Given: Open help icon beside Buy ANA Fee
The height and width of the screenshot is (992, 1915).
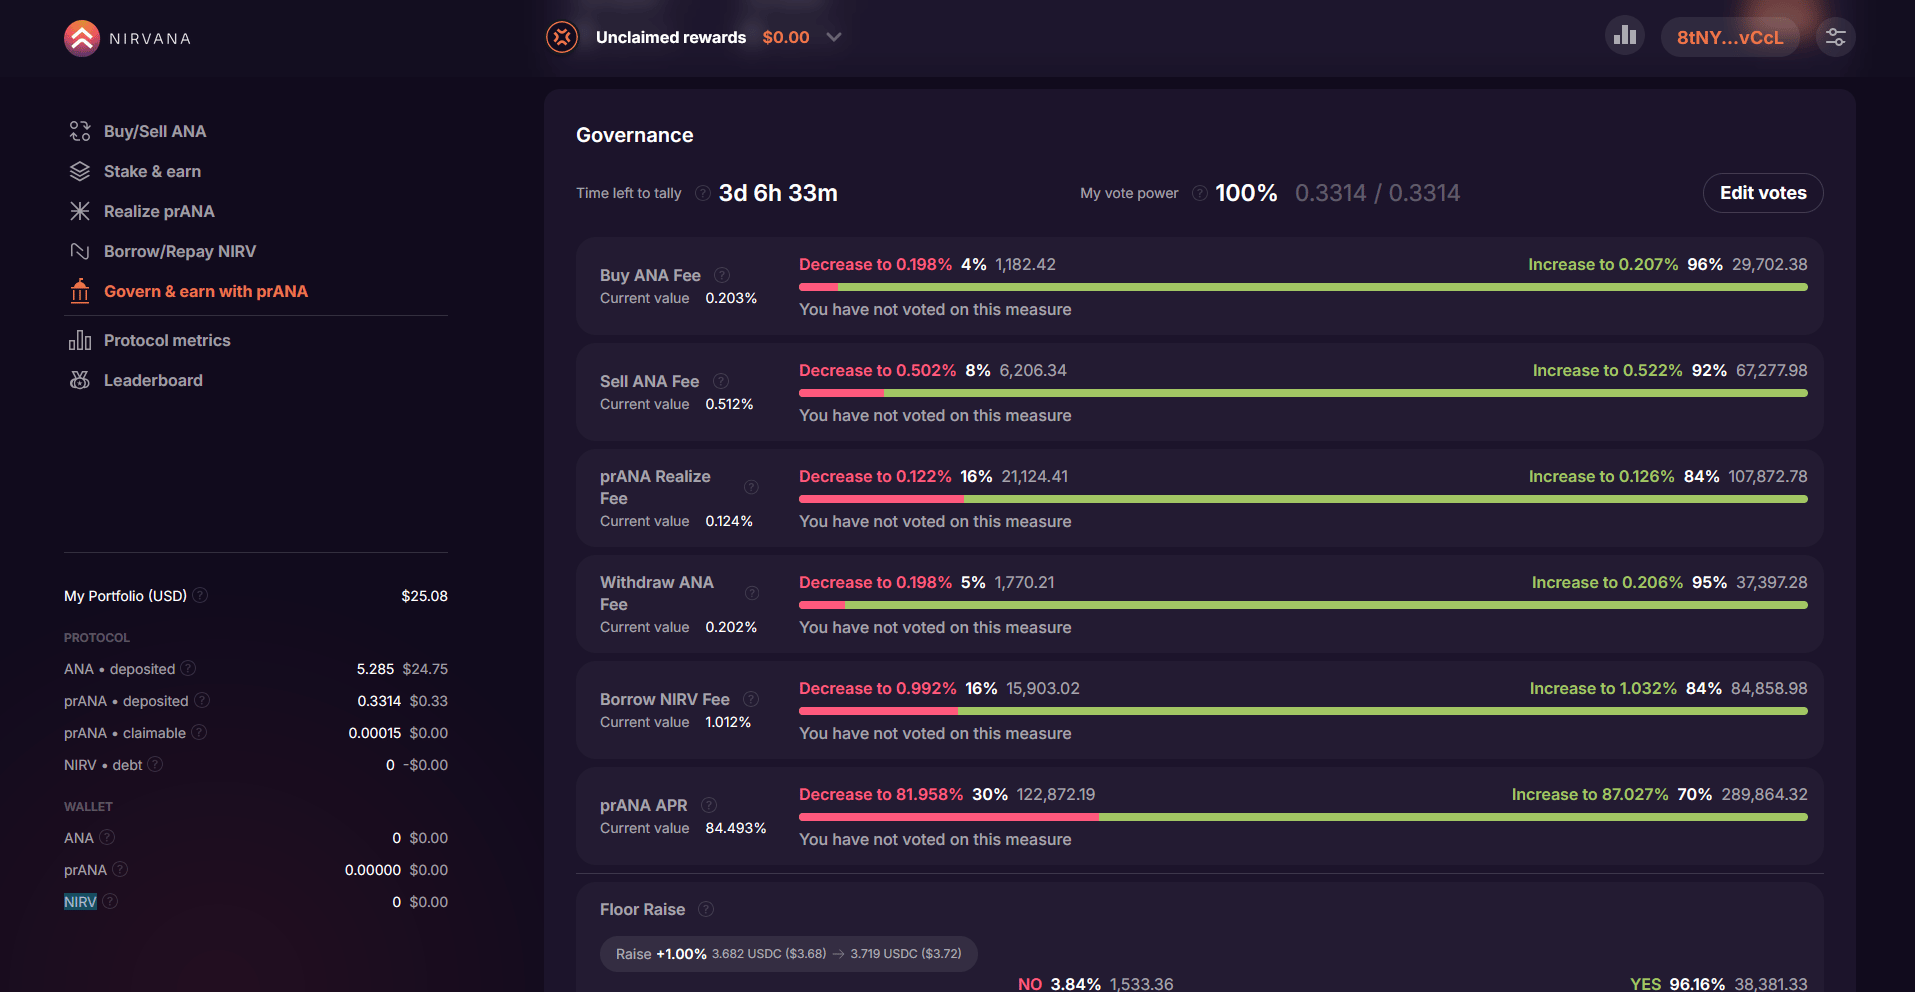Looking at the screenshot, I should (722, 275).
